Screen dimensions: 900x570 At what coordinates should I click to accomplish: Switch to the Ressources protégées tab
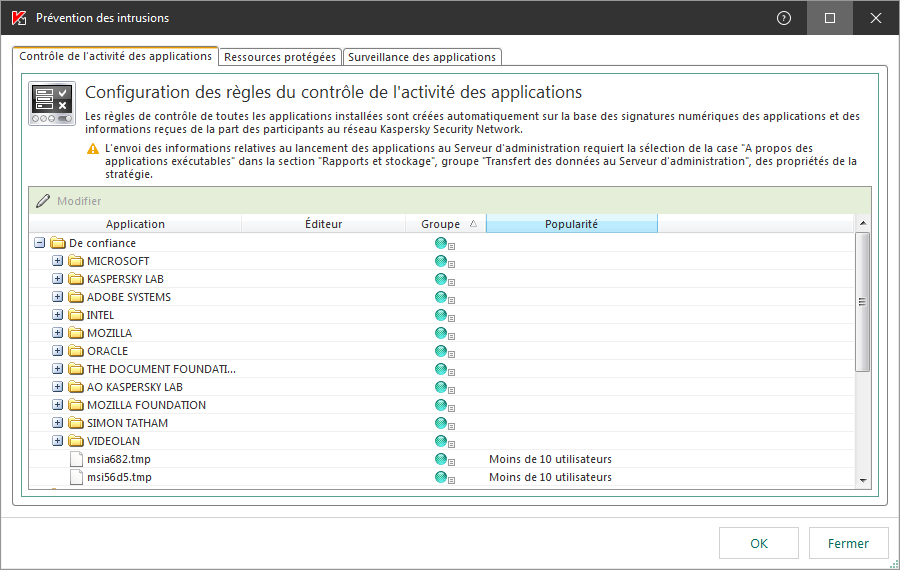(x=280, y=57)
